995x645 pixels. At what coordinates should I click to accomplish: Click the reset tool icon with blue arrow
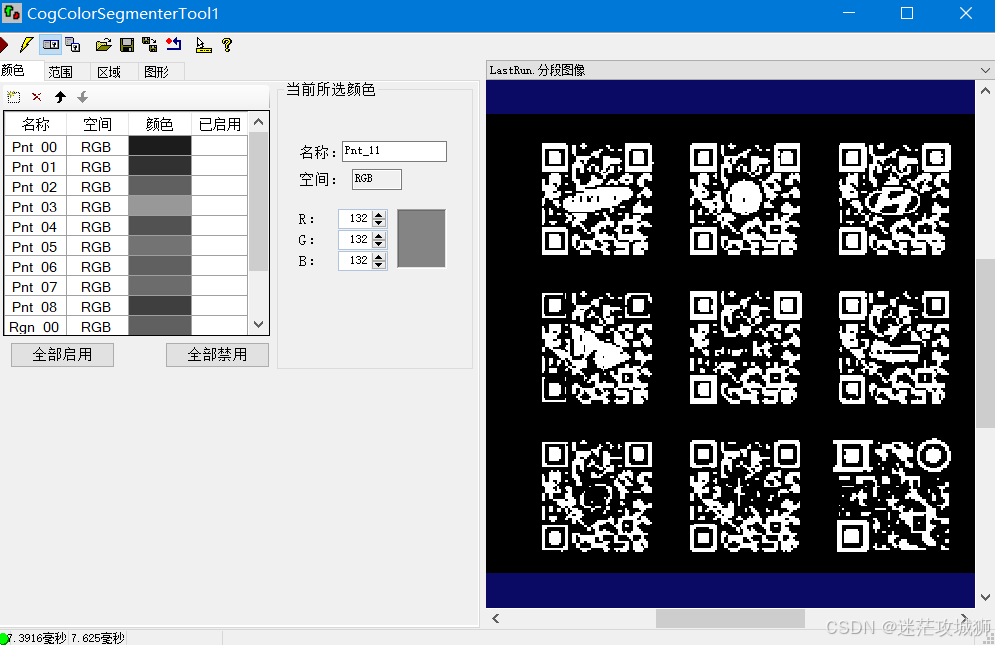(174, 45)
